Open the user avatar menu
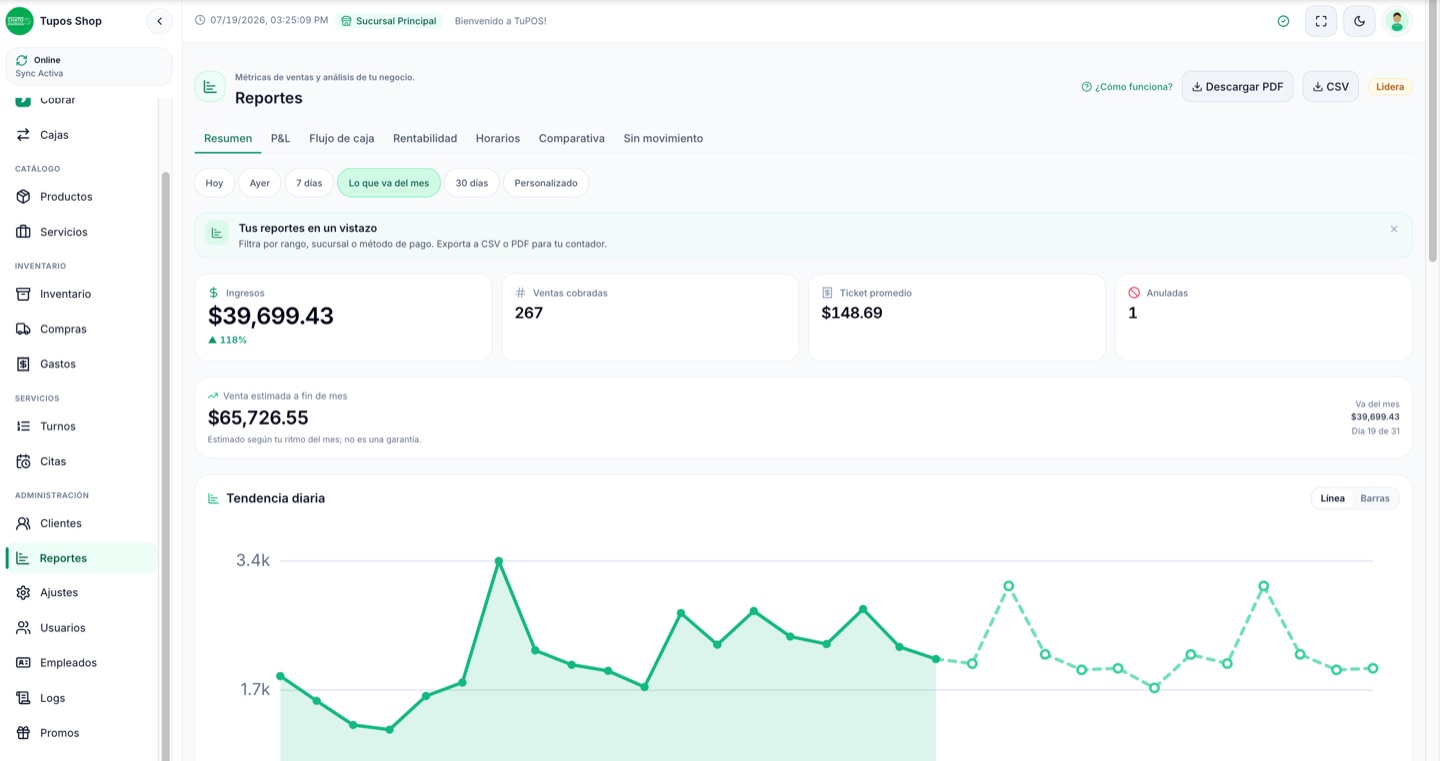This screenshot has height=761, width=1440. [1397, 21]
